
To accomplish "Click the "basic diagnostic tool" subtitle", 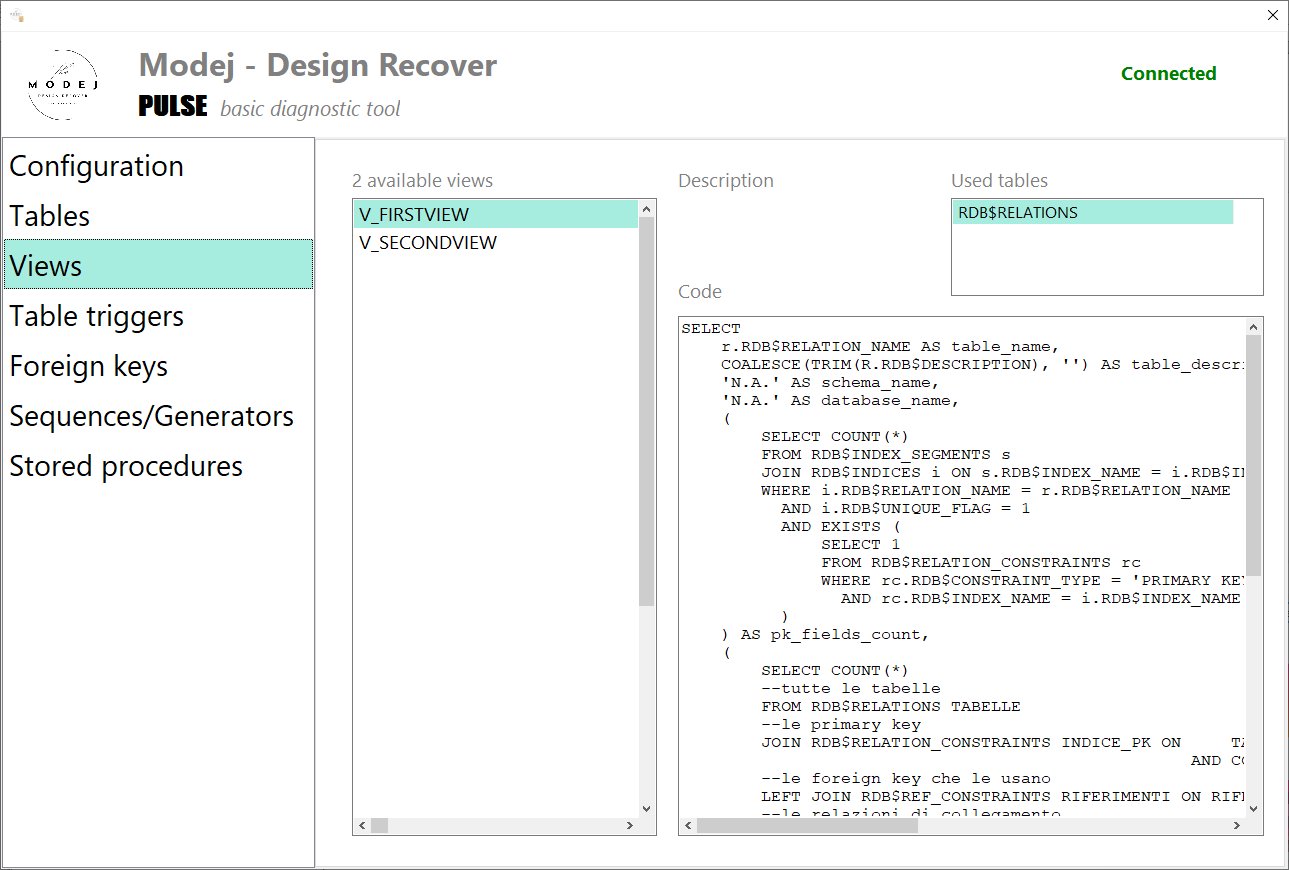I will click(x=310, y=108).
